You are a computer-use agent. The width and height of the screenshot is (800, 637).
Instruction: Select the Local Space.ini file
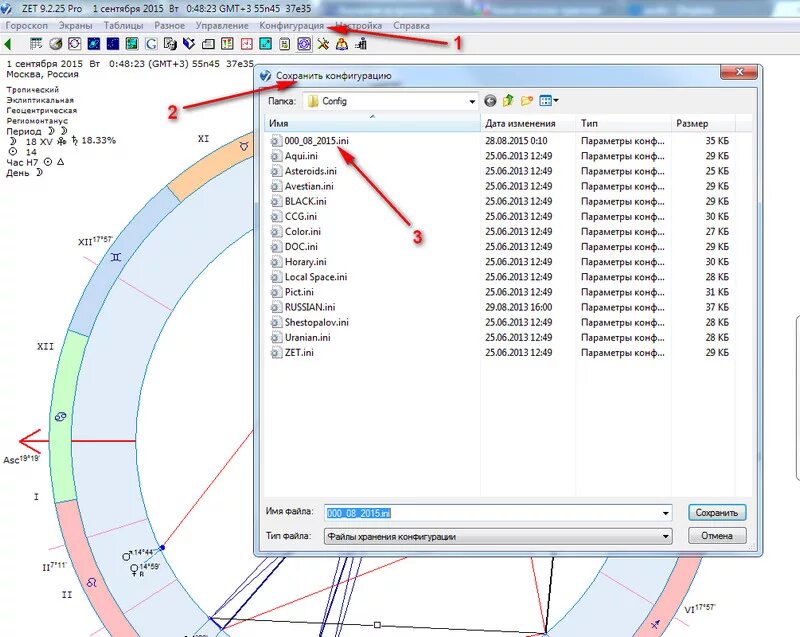pyautogui.click(x=316, y=277)
